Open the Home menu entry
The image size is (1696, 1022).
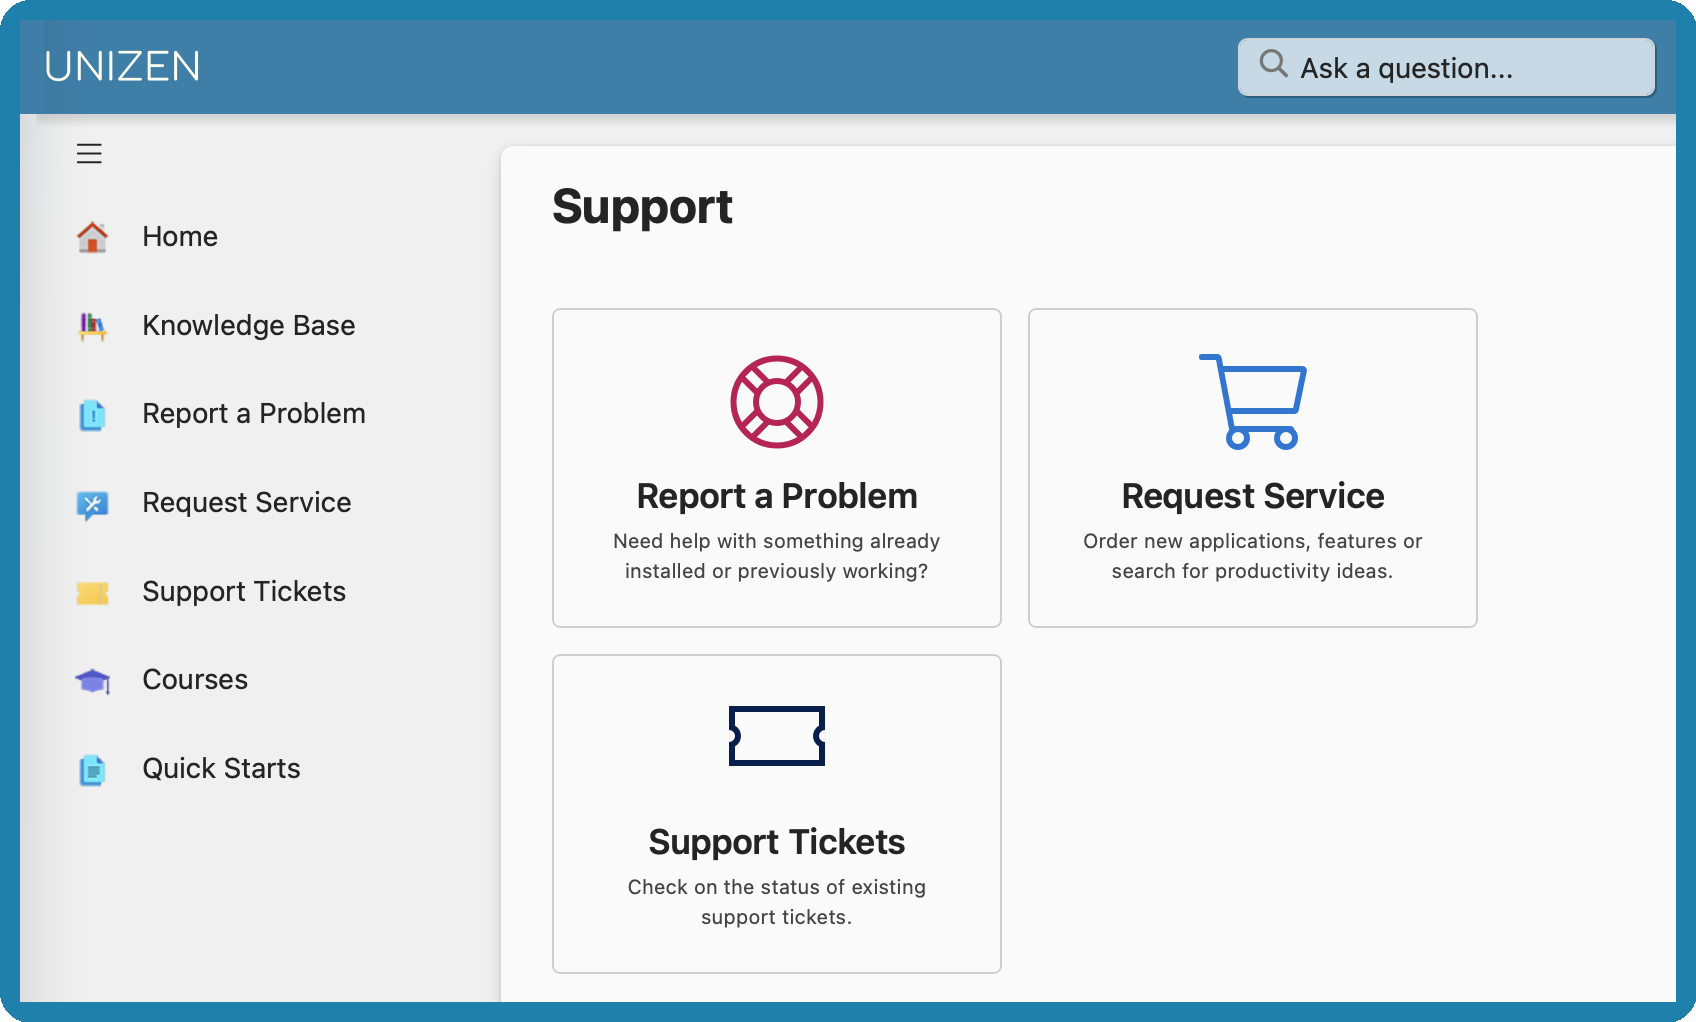point(180,237)
